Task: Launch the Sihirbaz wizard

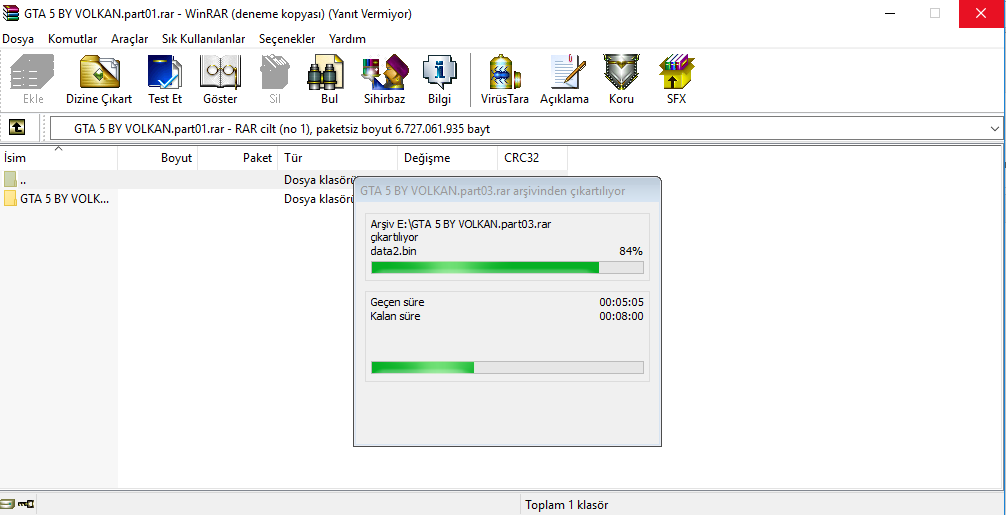Action: [x=384, y=80]
